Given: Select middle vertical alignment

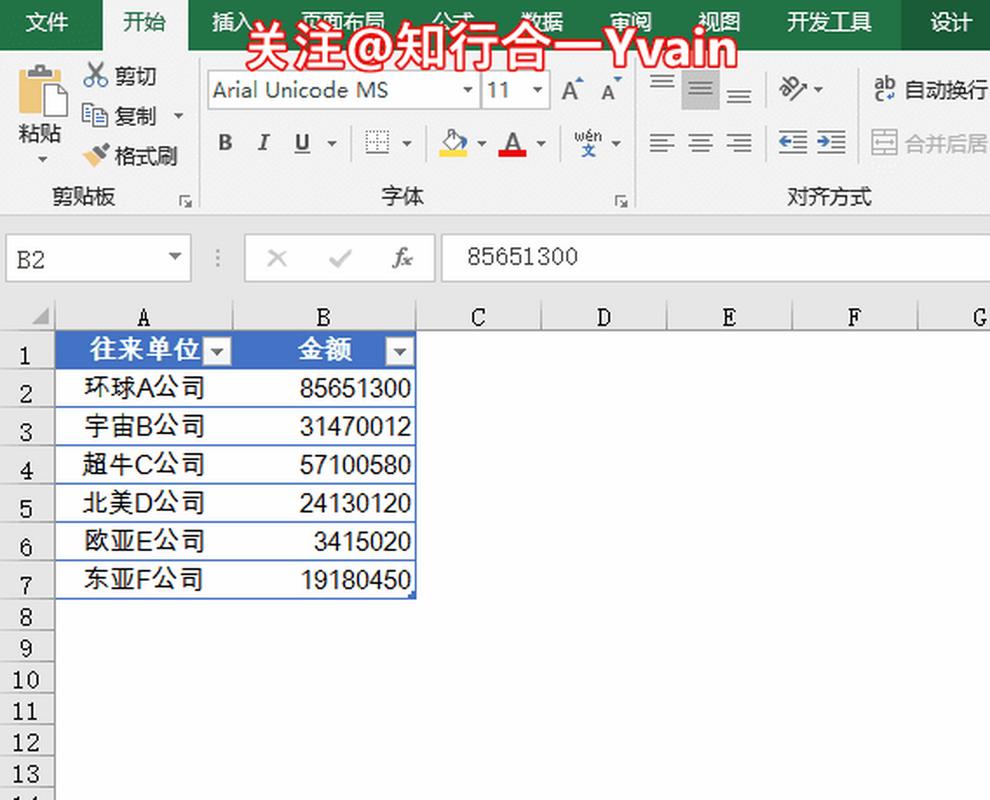Looking at the screenshot, I should tap(700, 90).
